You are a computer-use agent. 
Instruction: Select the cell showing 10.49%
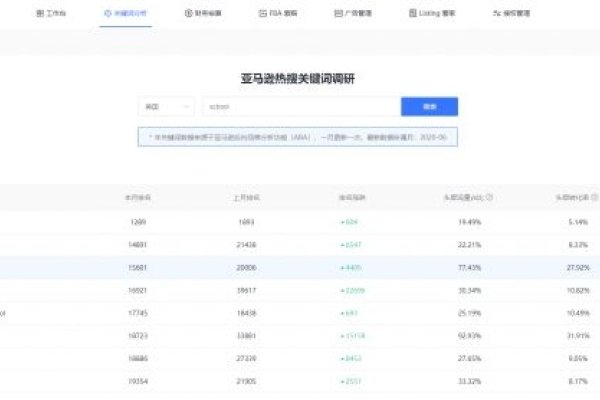[578, 313]
